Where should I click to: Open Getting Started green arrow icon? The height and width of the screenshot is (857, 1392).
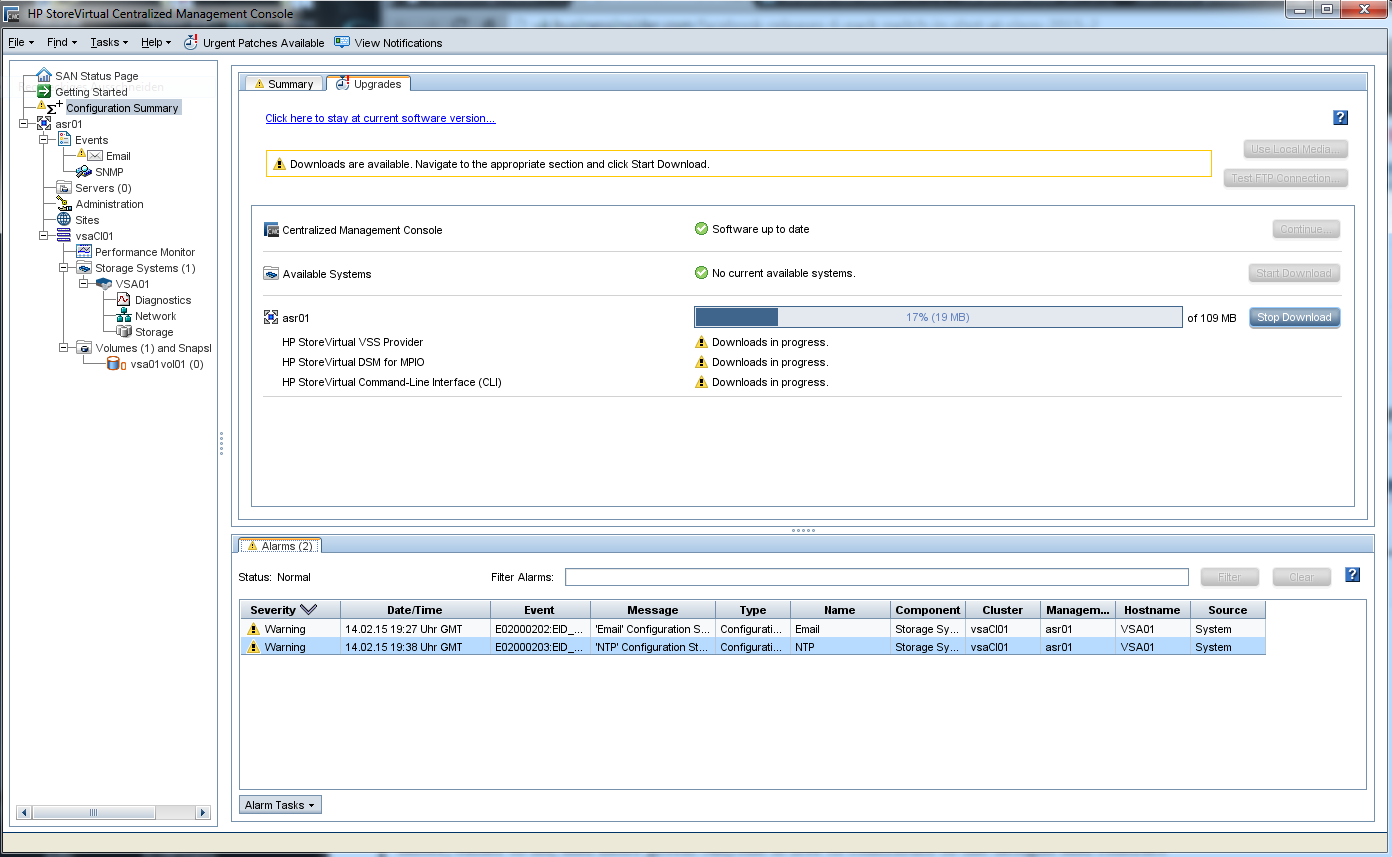[44, 92]
